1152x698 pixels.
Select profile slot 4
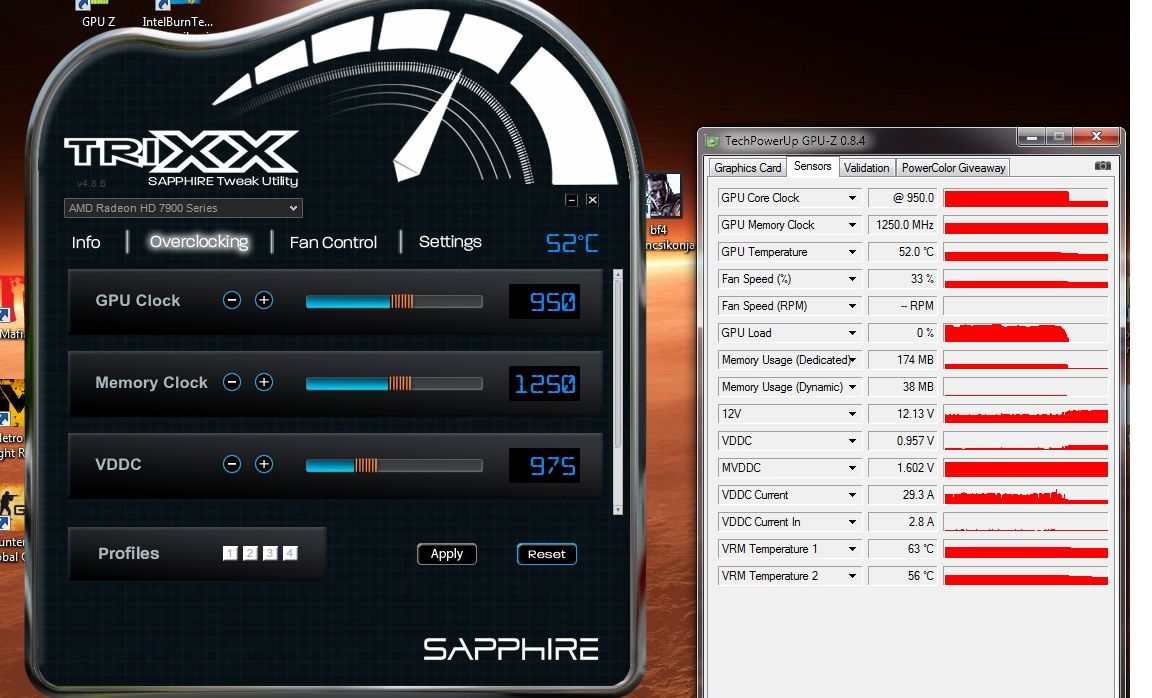(290, 553)
